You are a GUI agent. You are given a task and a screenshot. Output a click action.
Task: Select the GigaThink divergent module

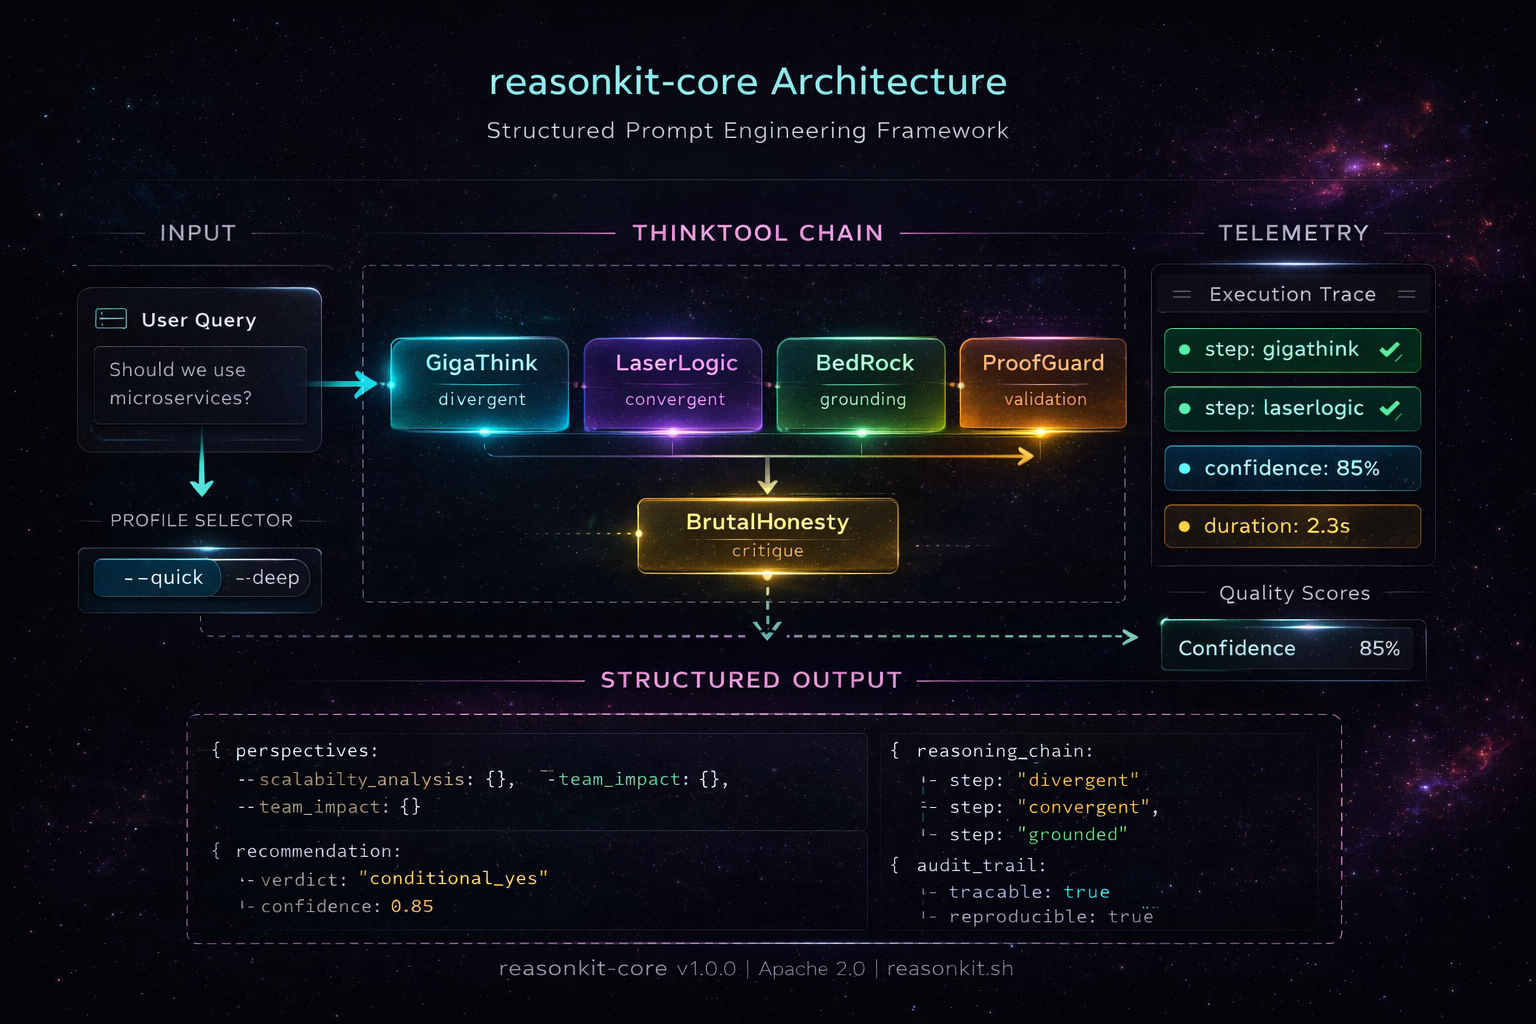tap(481, 382)
